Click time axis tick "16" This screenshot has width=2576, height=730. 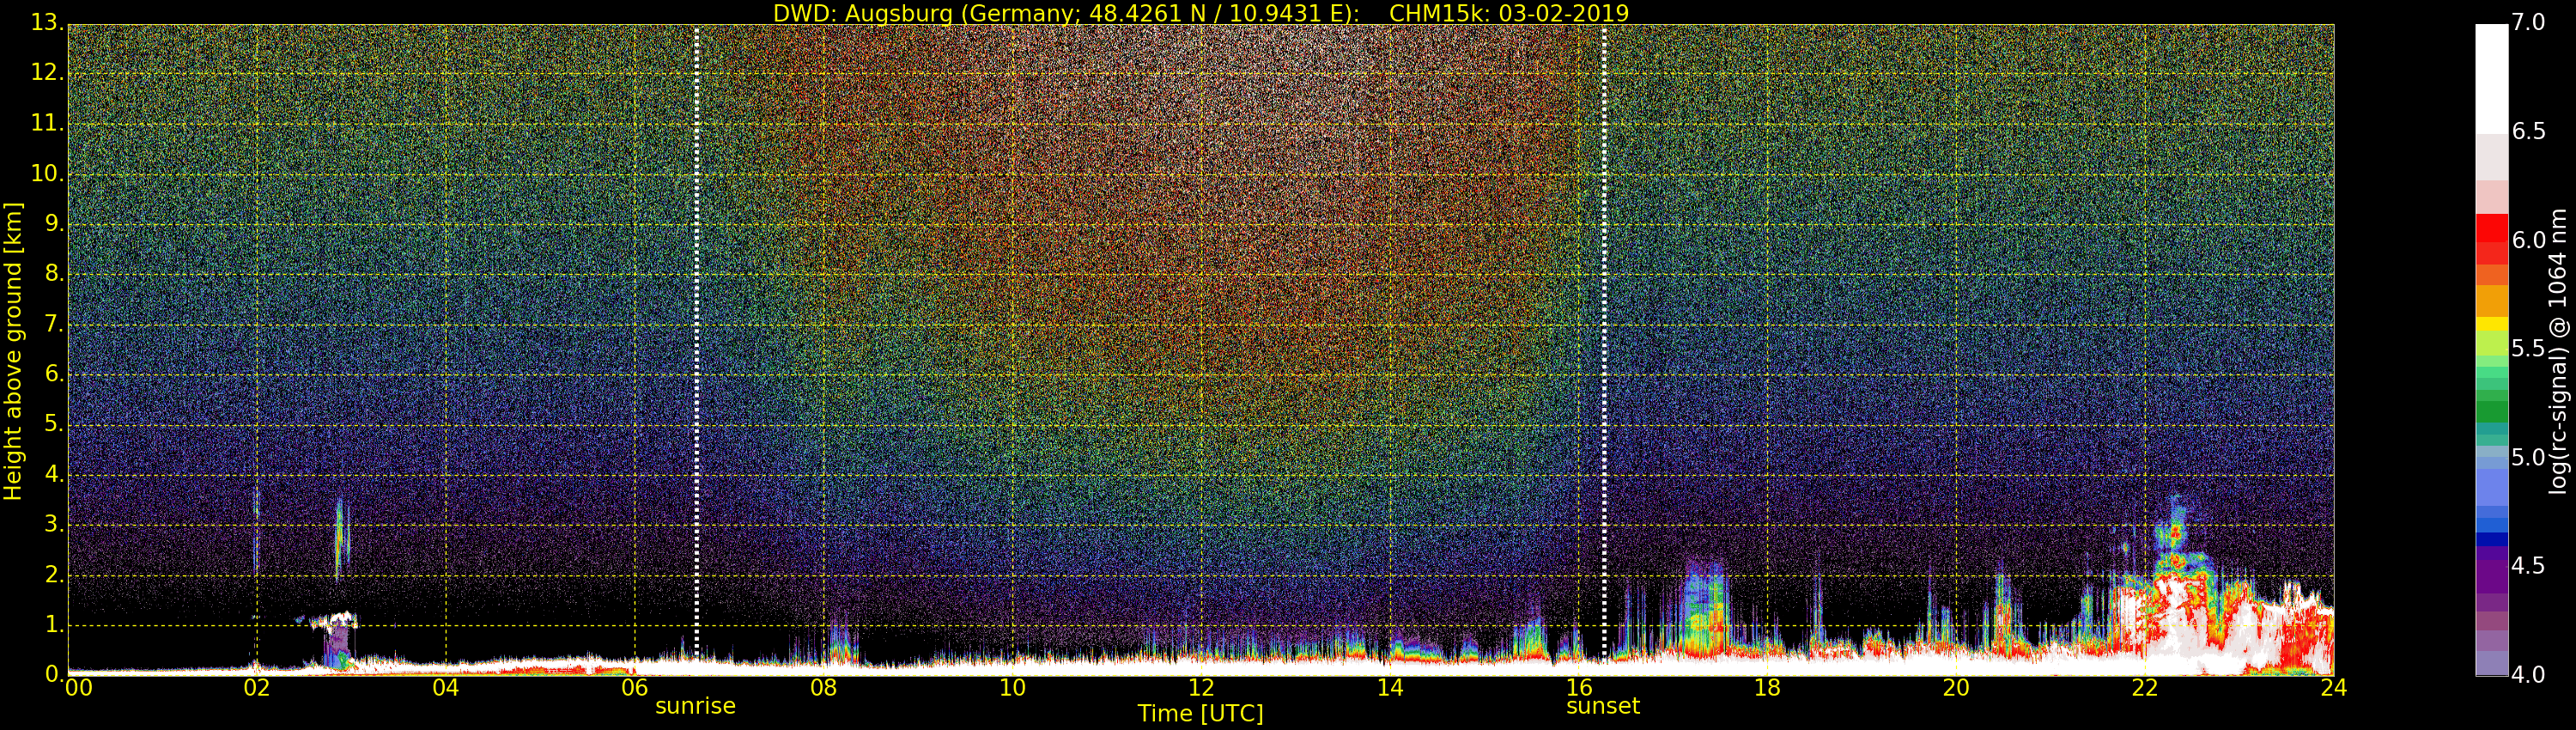1579,687
